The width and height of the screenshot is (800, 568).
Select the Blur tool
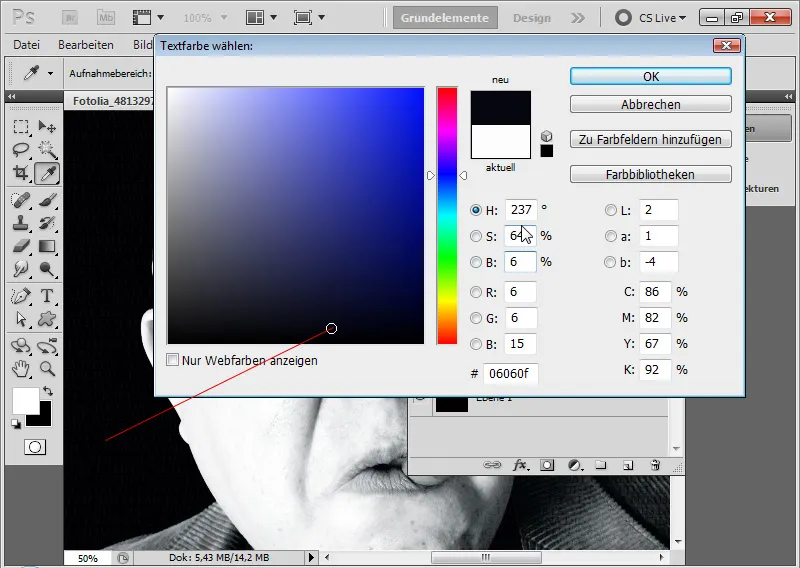[x=21, y=269]
